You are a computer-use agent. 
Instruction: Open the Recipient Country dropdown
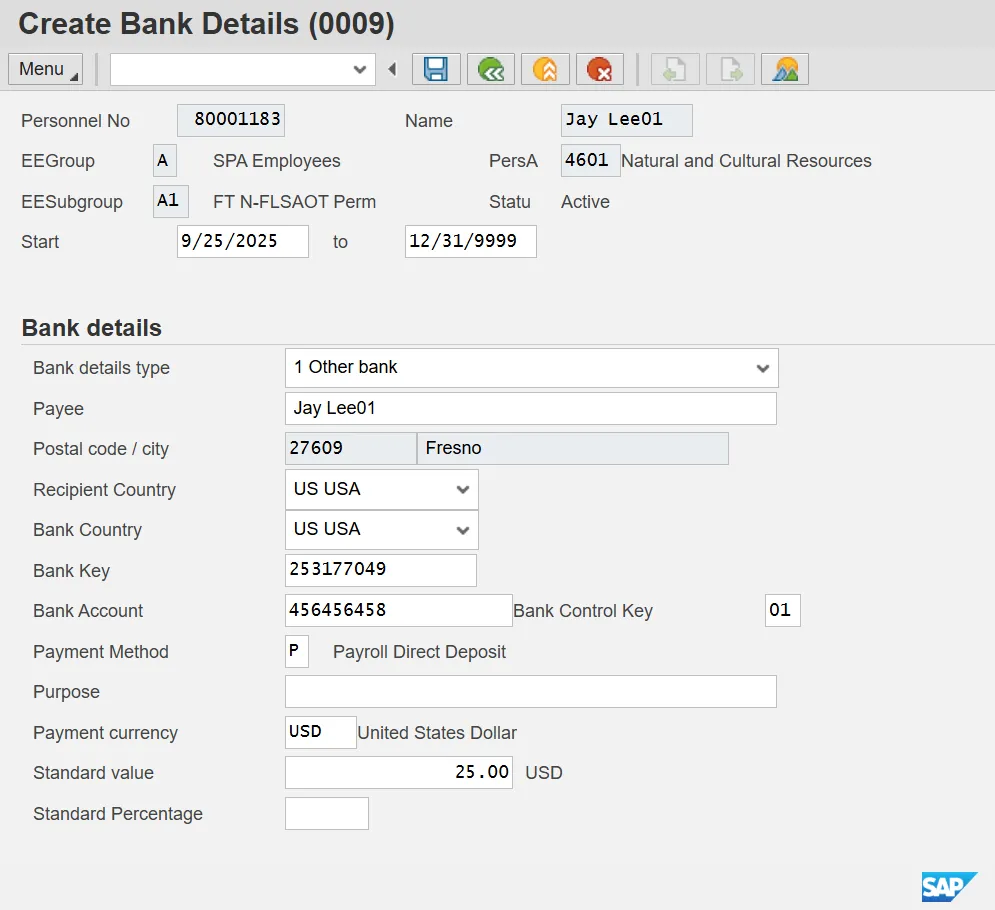[x=463, y=489]
